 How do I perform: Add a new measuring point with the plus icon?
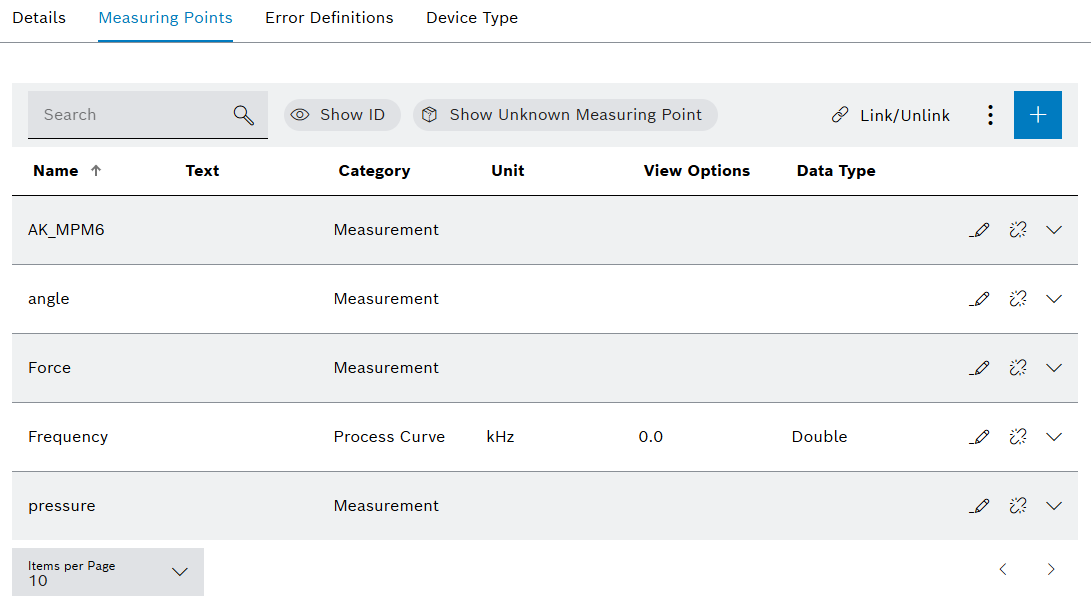point(1037,114)
